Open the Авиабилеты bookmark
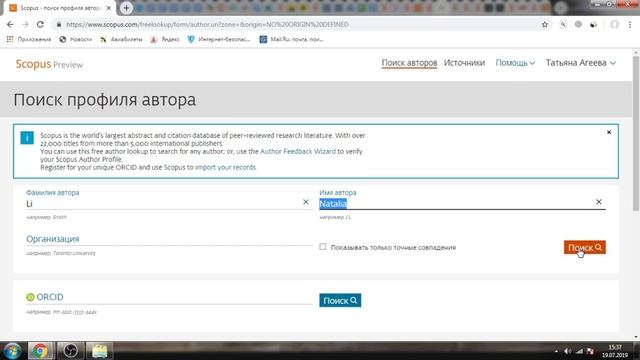The height and width of the screenshot is (360, 640). pyautogui.click(x=121, y=39)
